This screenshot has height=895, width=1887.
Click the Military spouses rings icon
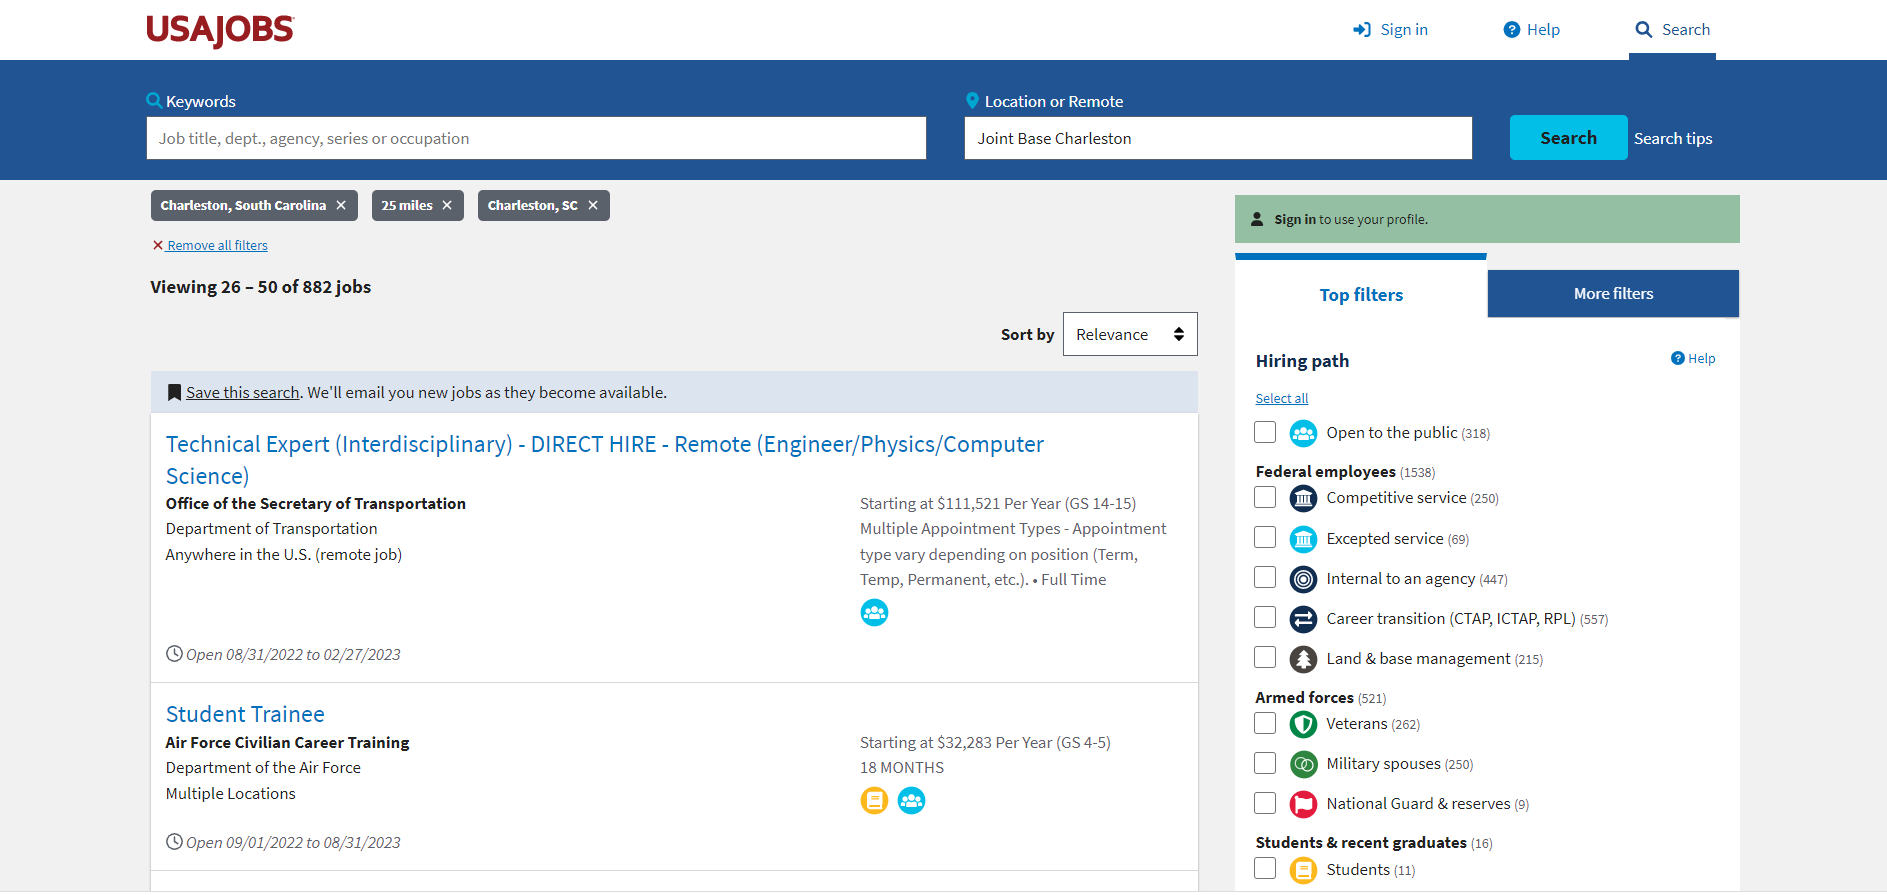pyautogui.click(x=1303, y=764)
